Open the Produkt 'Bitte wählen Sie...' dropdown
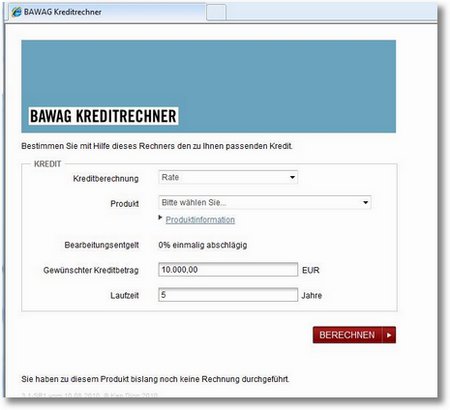Viewport: 450px width, 410px height. [265, 202]
